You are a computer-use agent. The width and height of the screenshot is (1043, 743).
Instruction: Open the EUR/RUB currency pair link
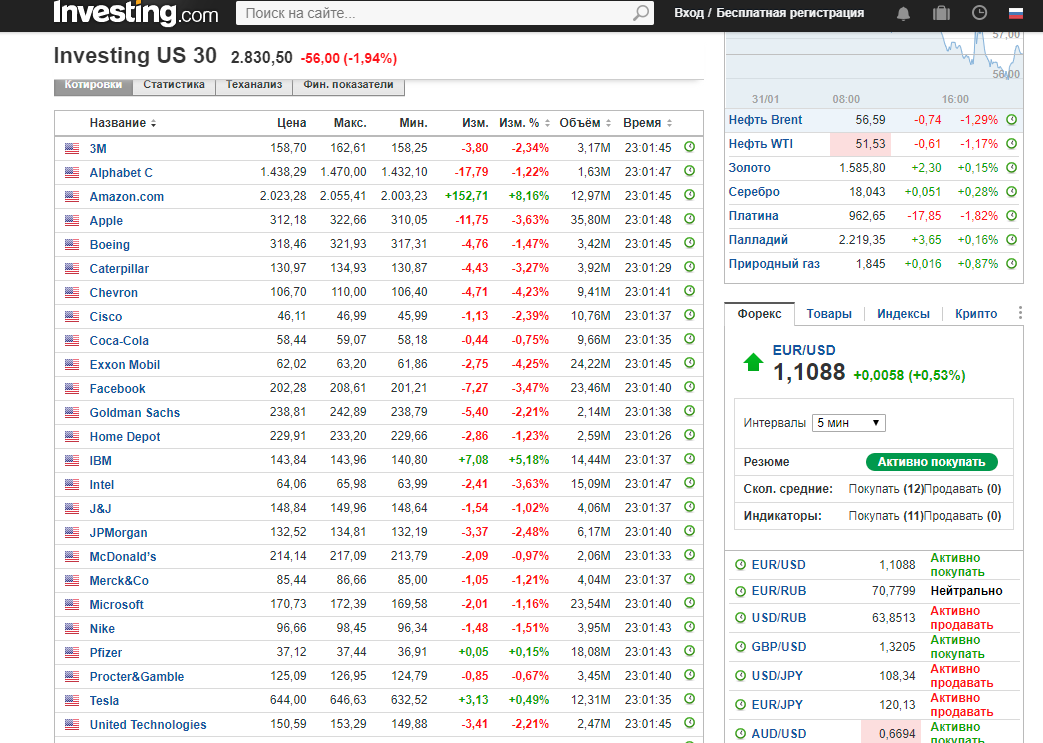pyautogui.click(x=778, y=591)
